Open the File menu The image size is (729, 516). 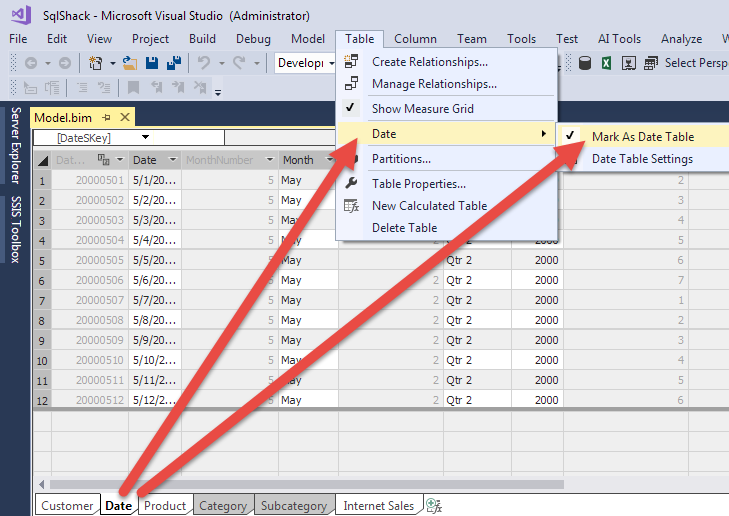(x=18, y=39)
